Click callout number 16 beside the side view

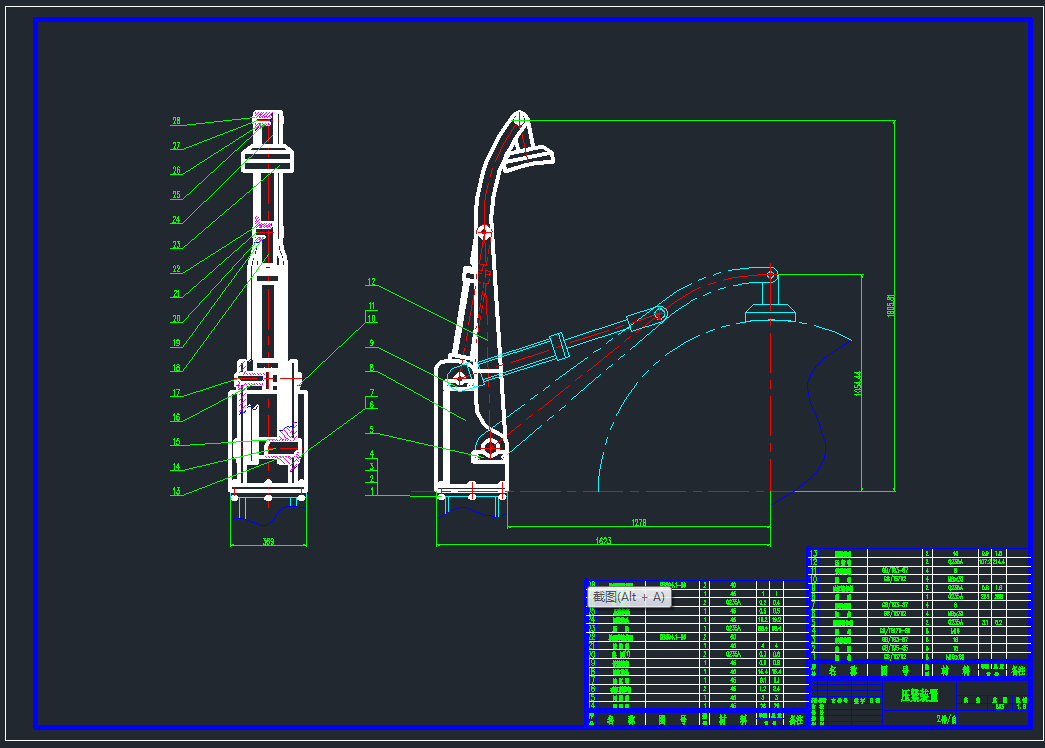pos(176,417)
